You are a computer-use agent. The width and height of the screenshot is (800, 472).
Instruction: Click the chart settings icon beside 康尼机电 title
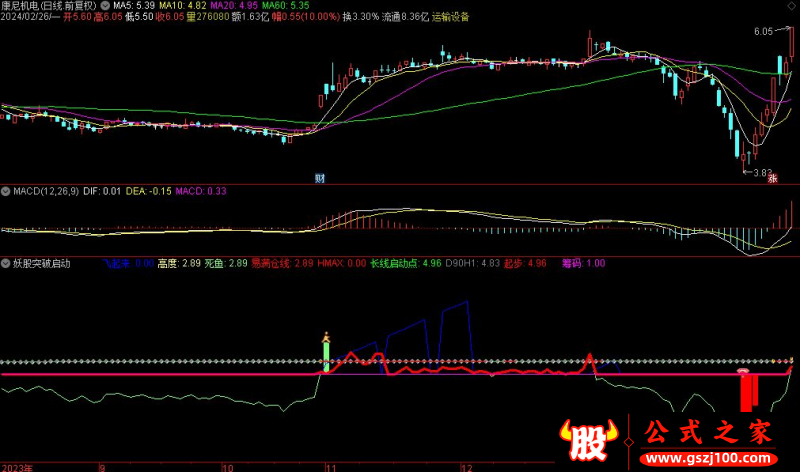click(105, 5)
